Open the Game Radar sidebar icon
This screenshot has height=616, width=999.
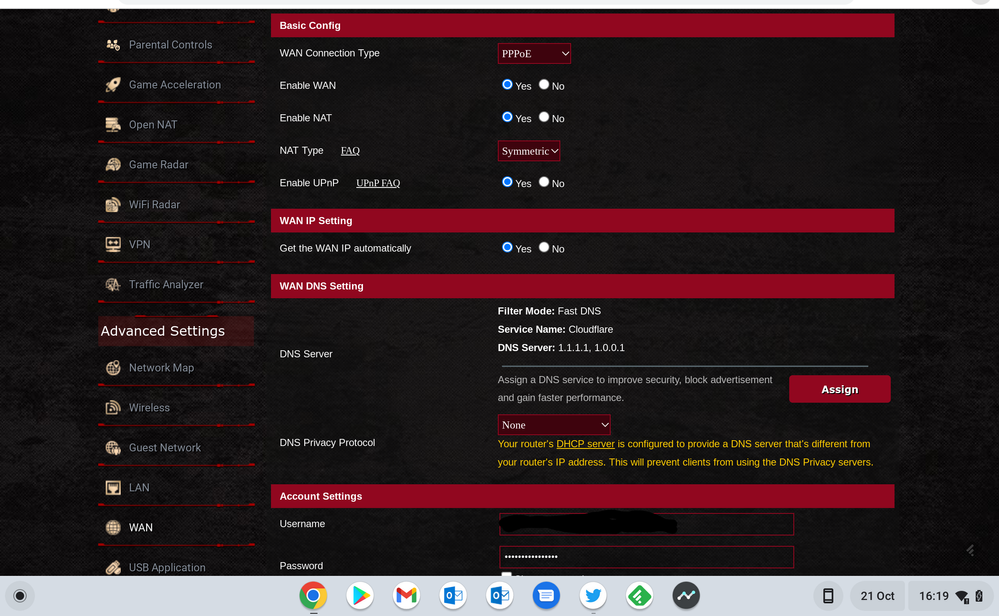click(113, 165)
